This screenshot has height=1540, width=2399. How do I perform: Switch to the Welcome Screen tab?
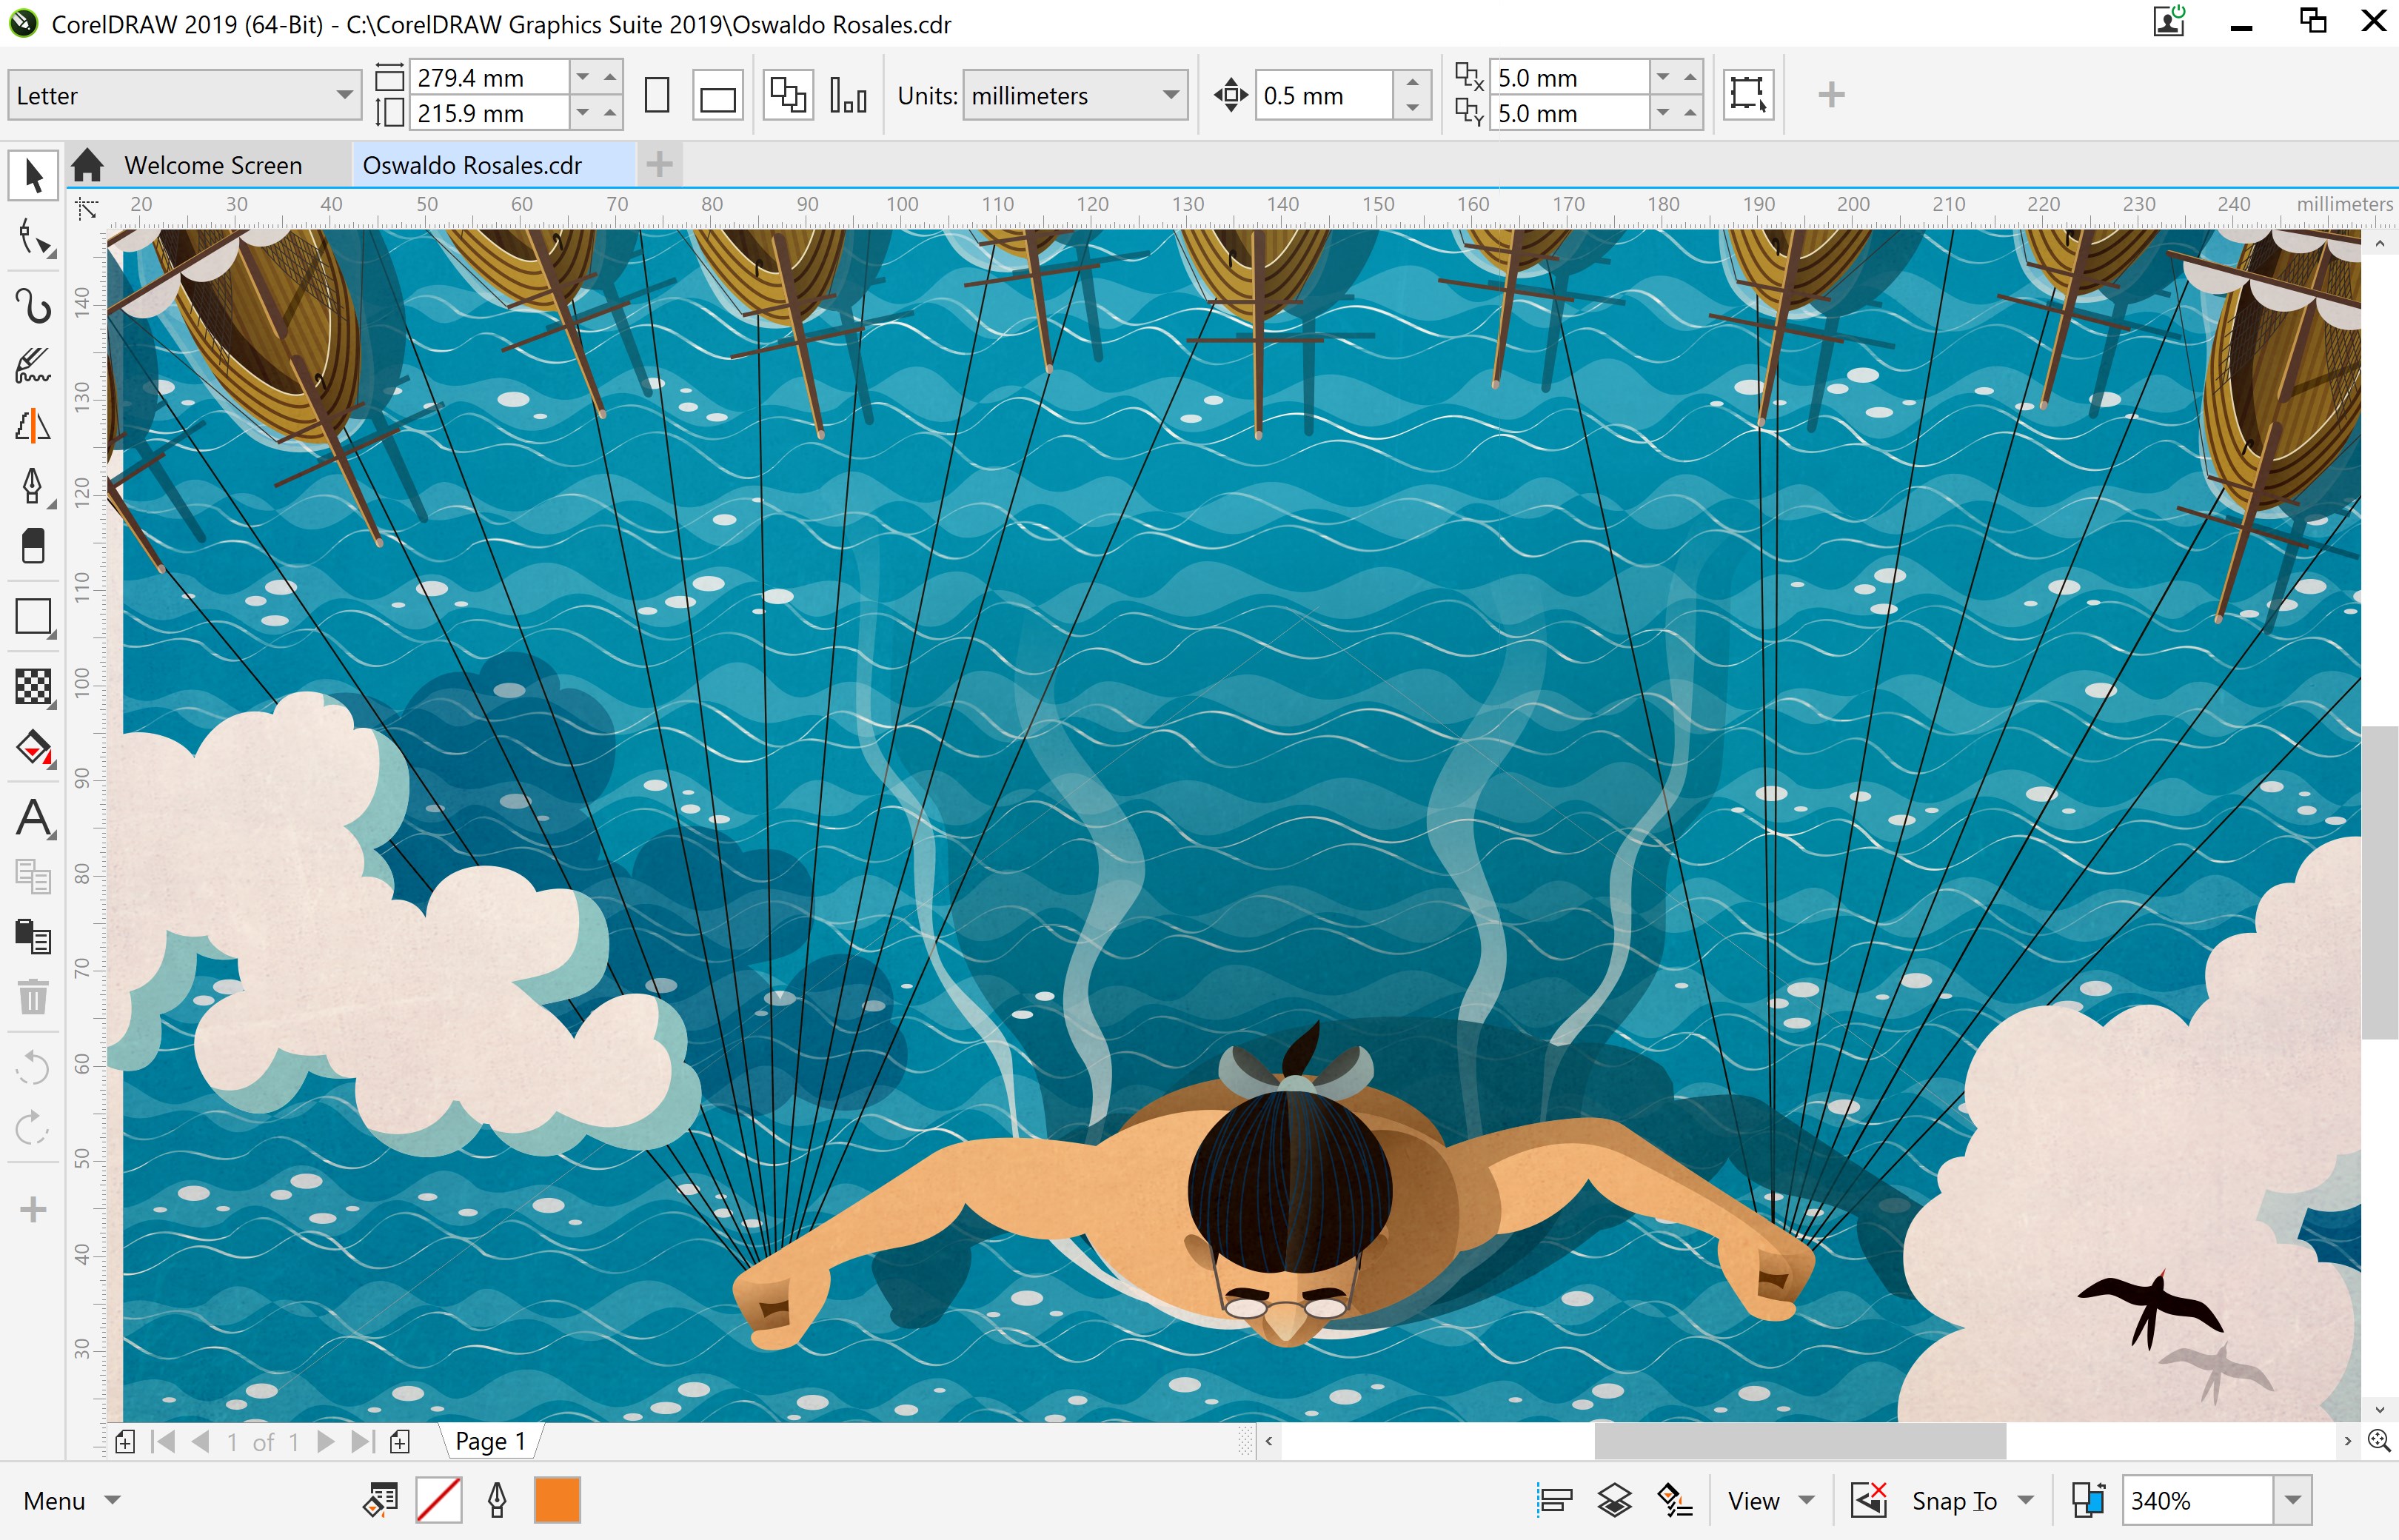[x=212, y=165]
